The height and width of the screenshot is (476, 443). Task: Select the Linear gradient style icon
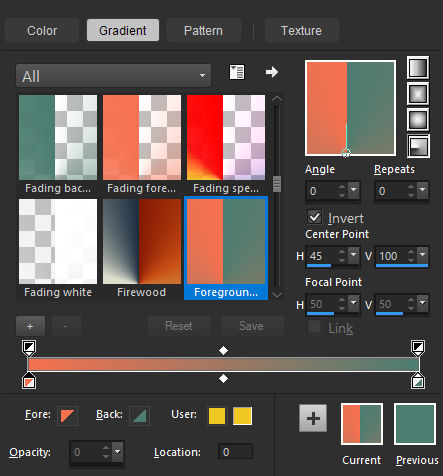(418, 68)
